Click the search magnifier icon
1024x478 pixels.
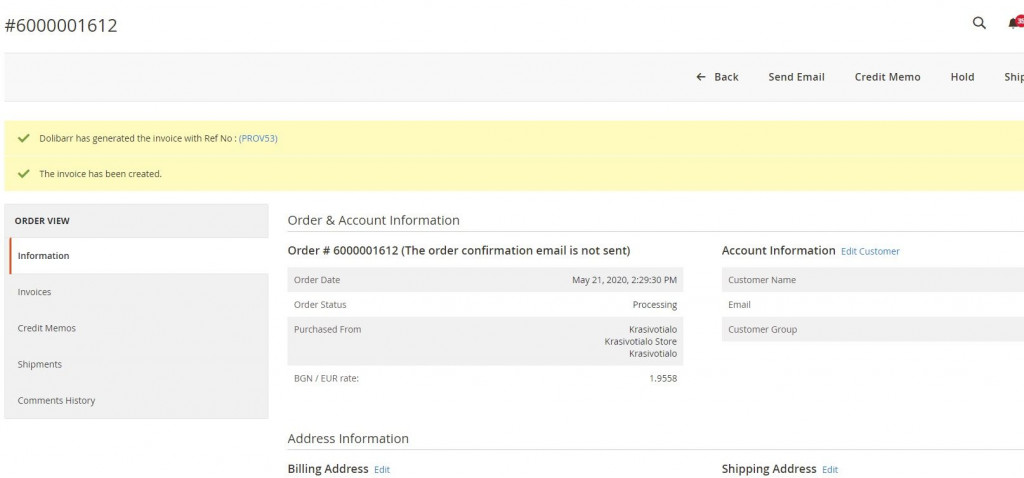click(x=979, y=23)
